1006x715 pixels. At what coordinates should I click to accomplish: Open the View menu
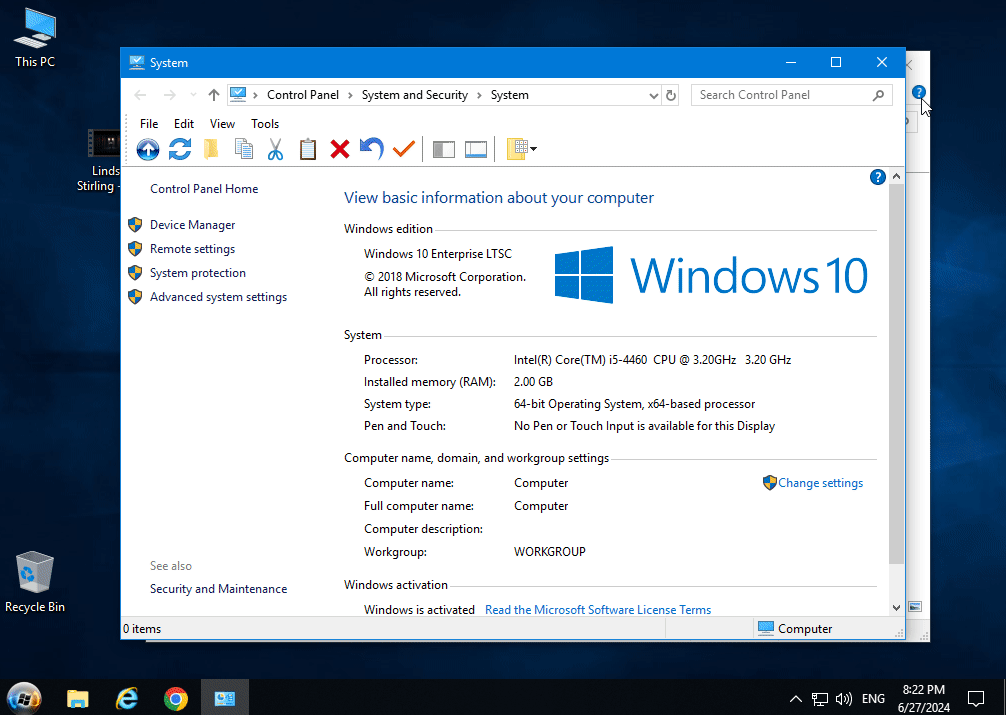pyautogui.click(x=222, y=124)
